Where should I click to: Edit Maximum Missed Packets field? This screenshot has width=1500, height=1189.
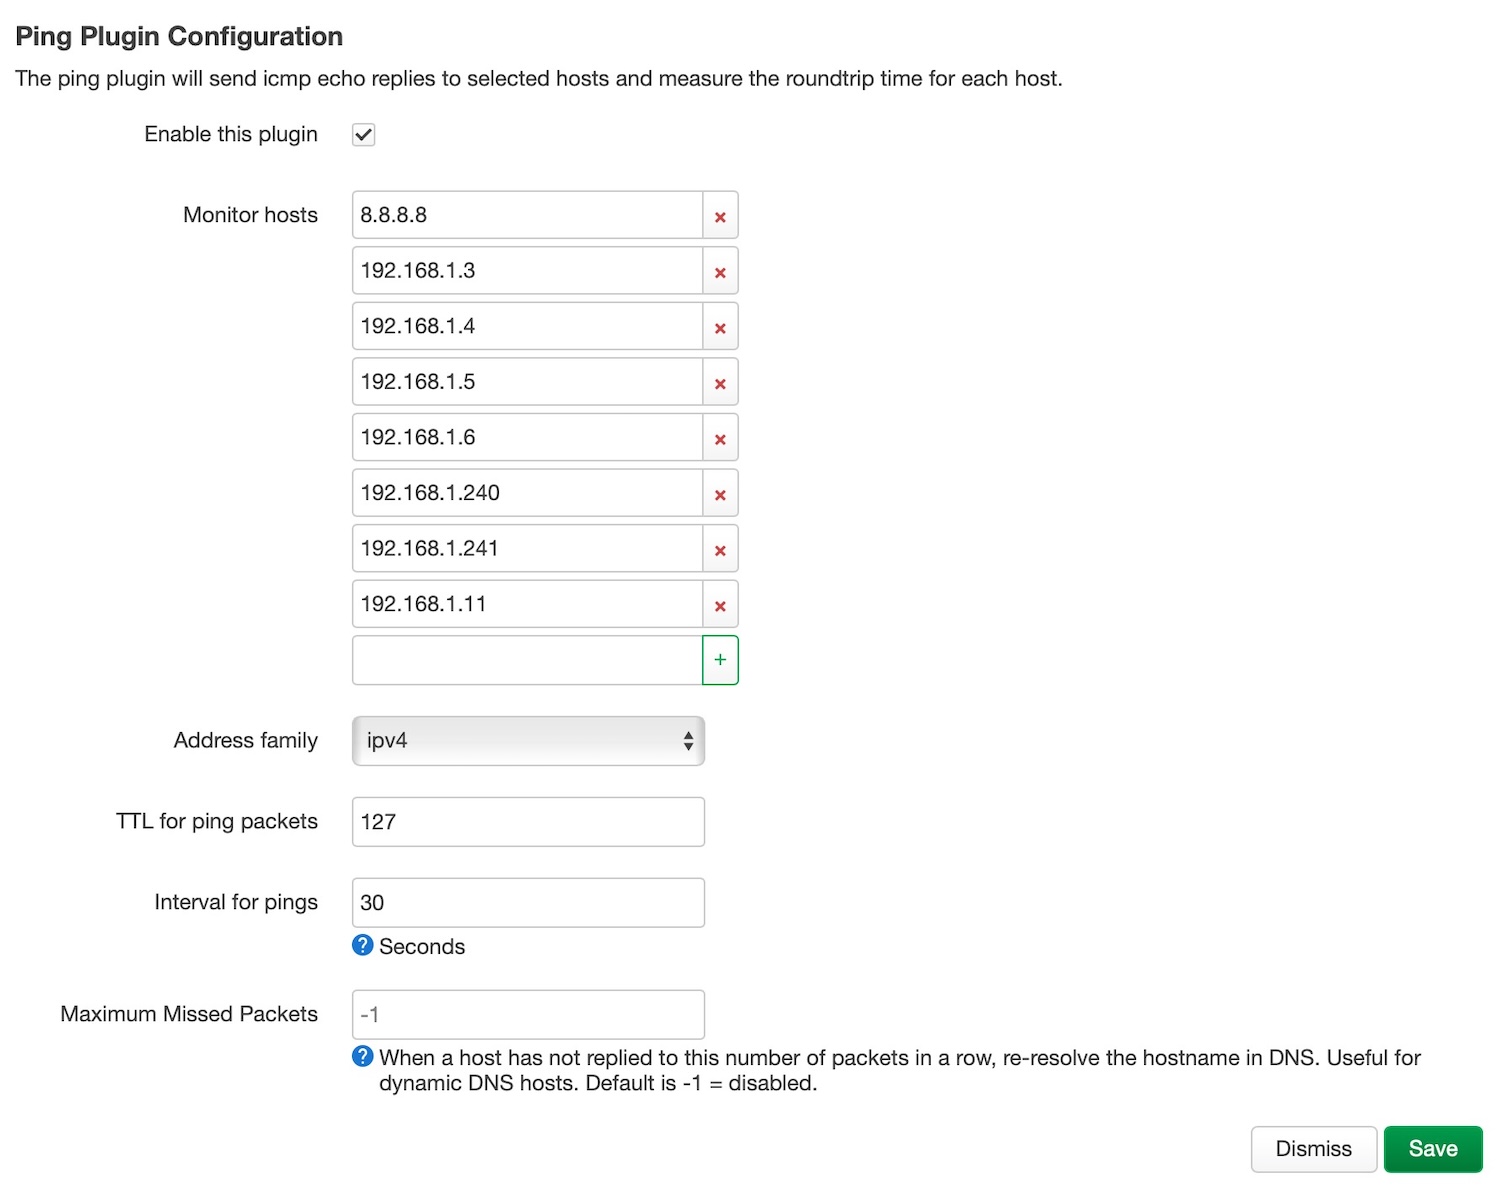tap(528, 1015)
